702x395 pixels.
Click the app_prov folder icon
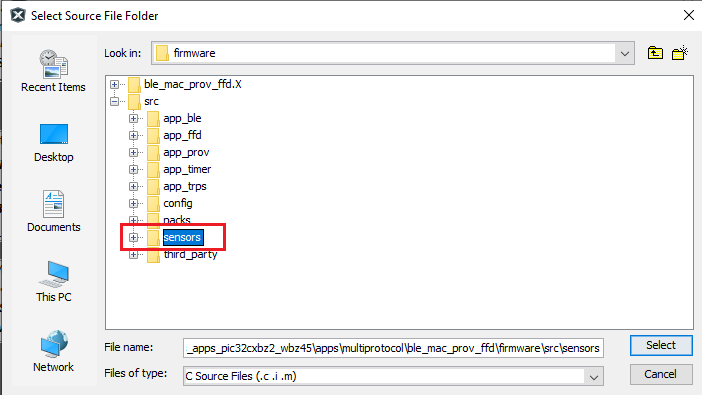click(153, 152)
